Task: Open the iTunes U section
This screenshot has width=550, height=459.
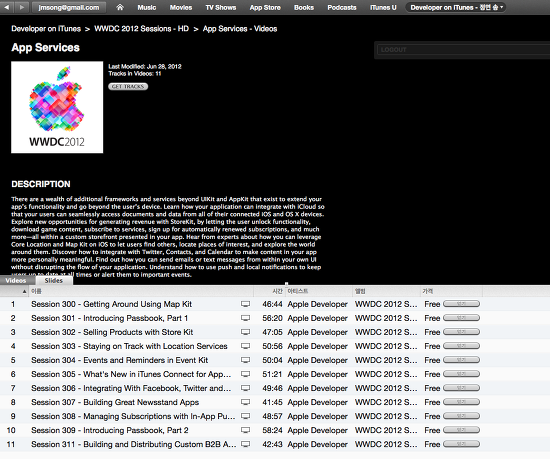Action: [x=383, y=7]
